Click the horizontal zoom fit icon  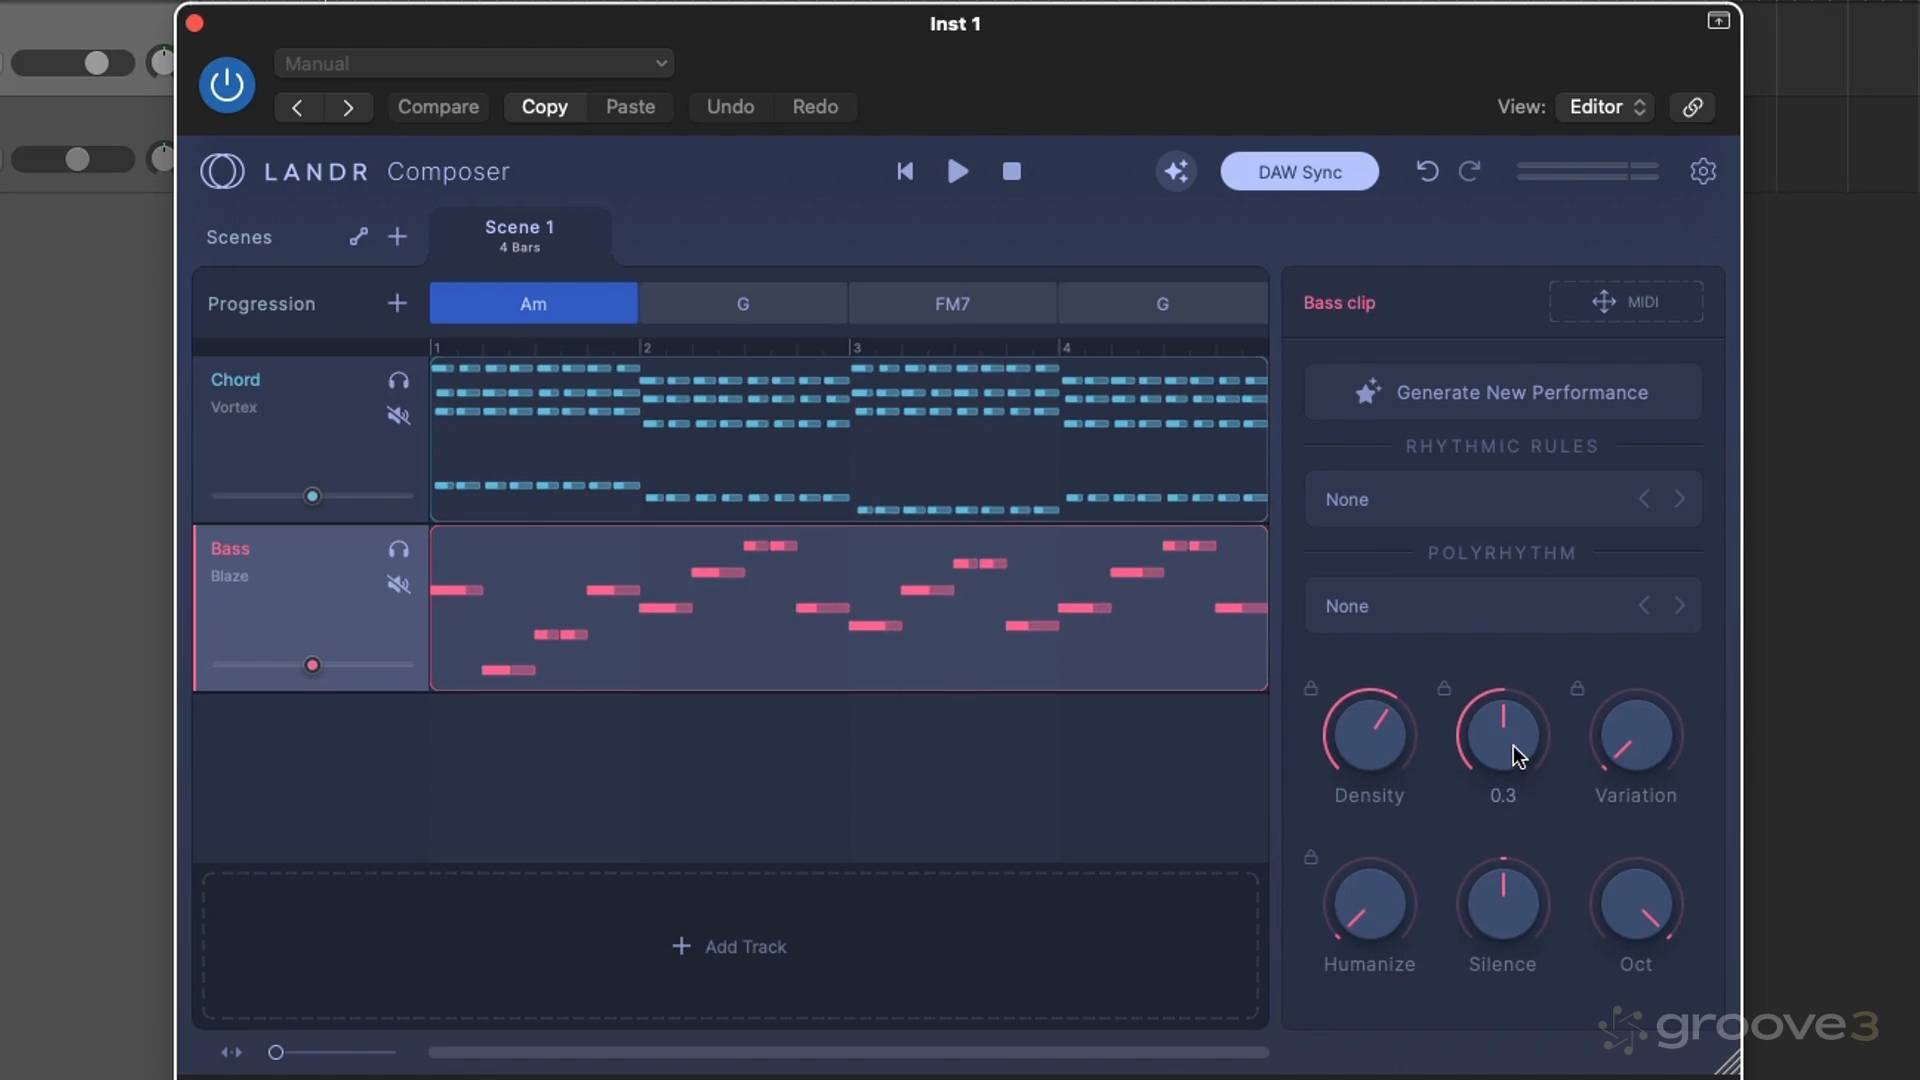232,1052
